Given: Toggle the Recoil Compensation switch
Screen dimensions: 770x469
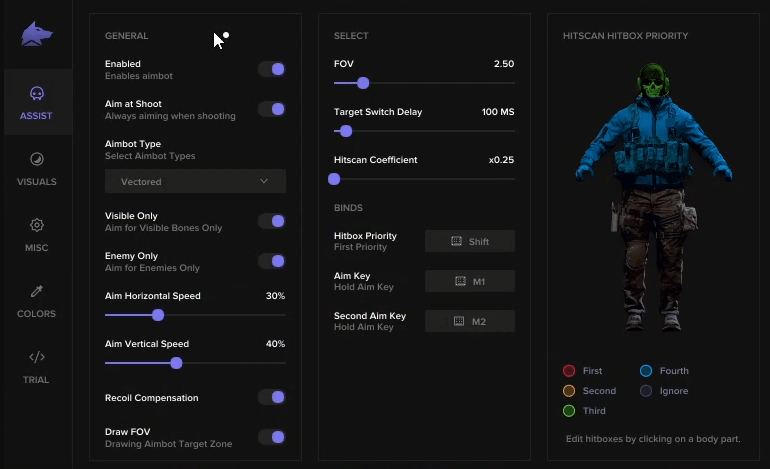Looking at the screenshot, I should (272, 397).
